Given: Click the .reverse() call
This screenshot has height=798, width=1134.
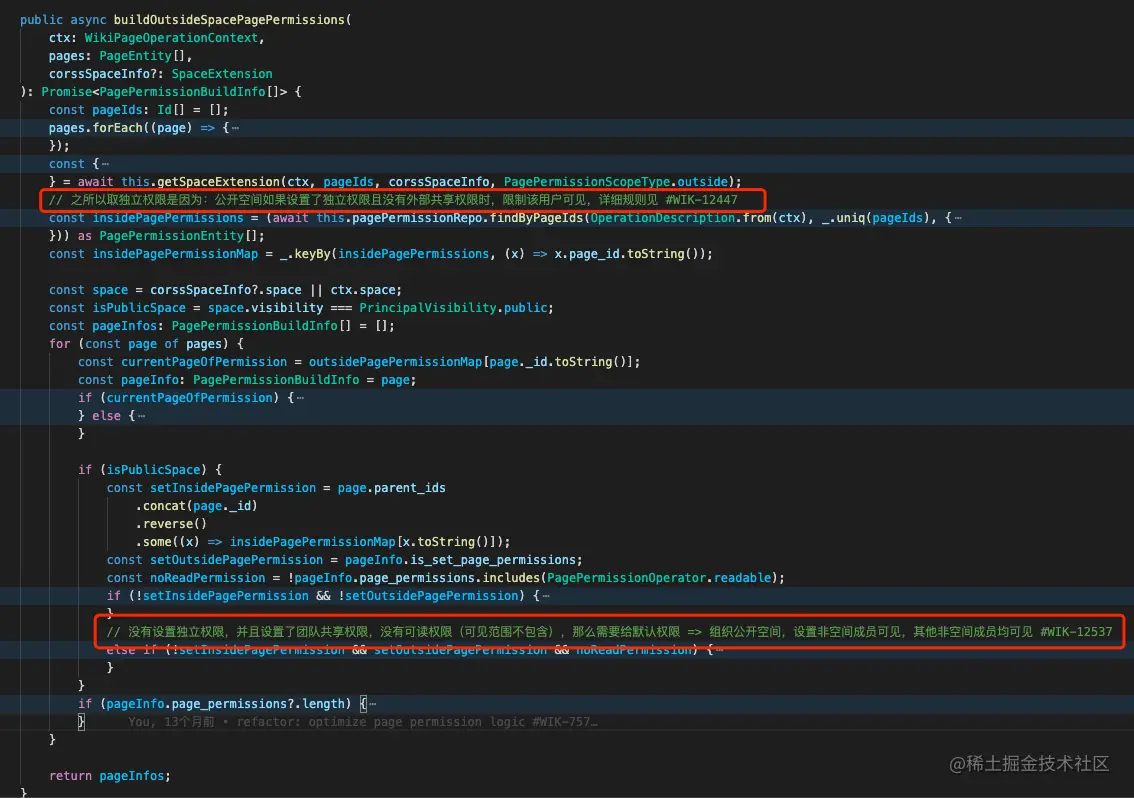Looking at the screenshot, I should [171, 525].
